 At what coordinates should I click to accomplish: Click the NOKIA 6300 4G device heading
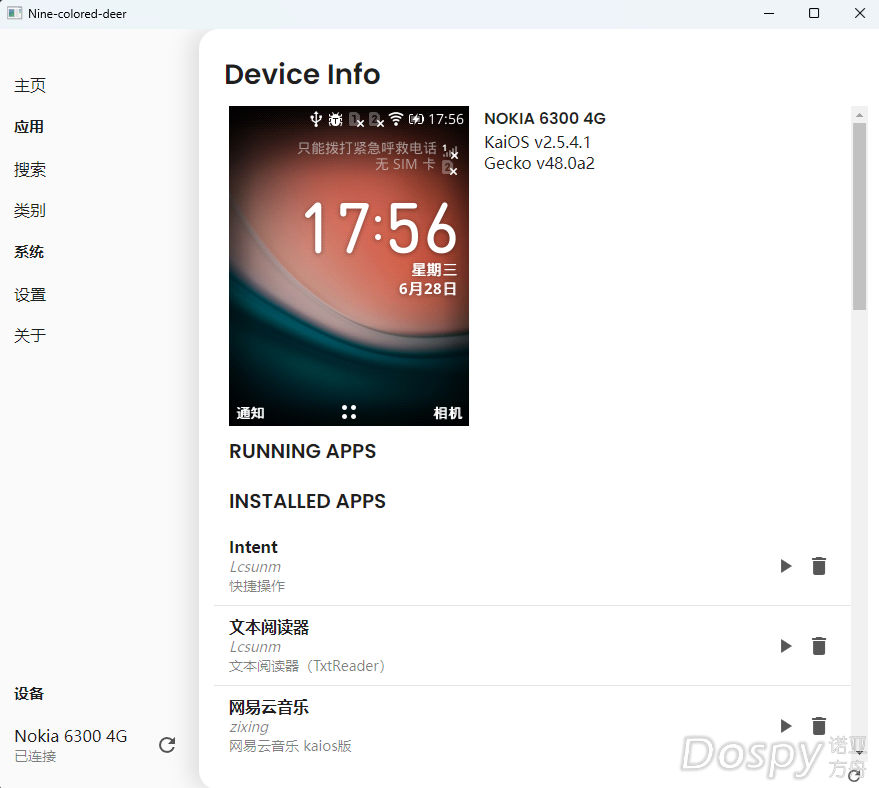point(545,119)
